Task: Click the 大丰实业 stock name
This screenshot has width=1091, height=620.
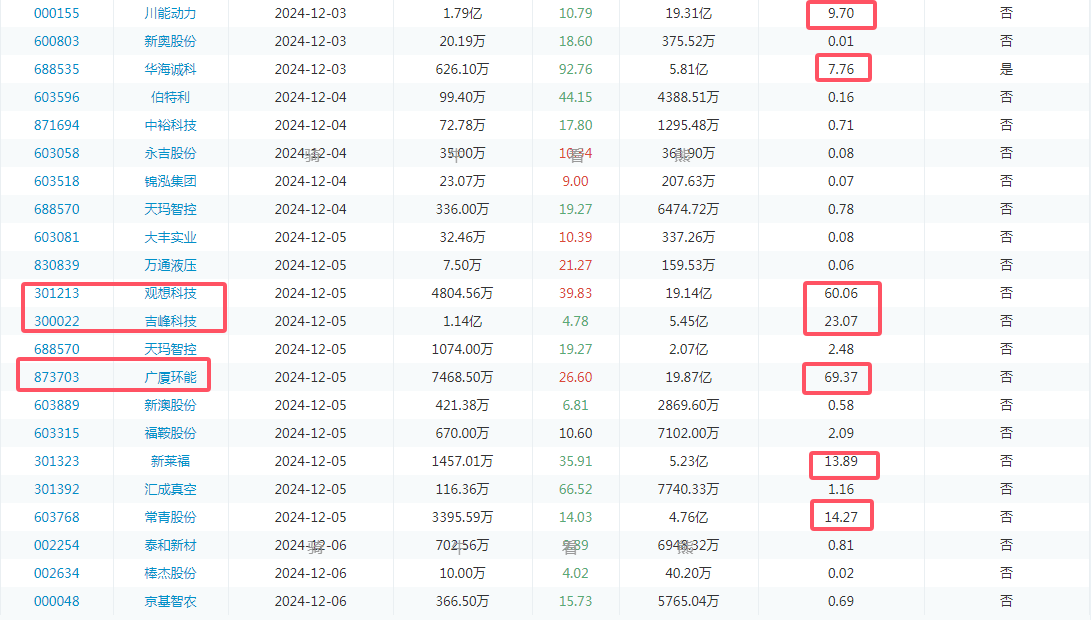Action: (170, 237)
